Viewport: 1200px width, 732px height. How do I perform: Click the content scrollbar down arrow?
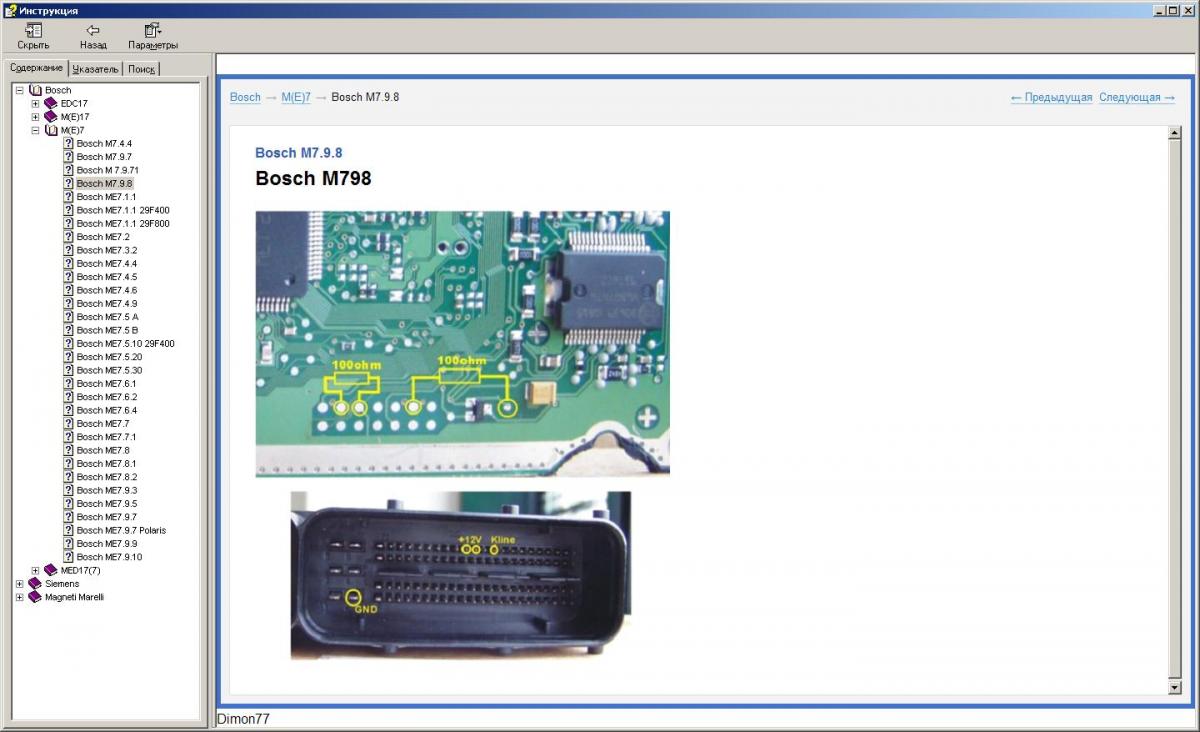[1175, 687]
